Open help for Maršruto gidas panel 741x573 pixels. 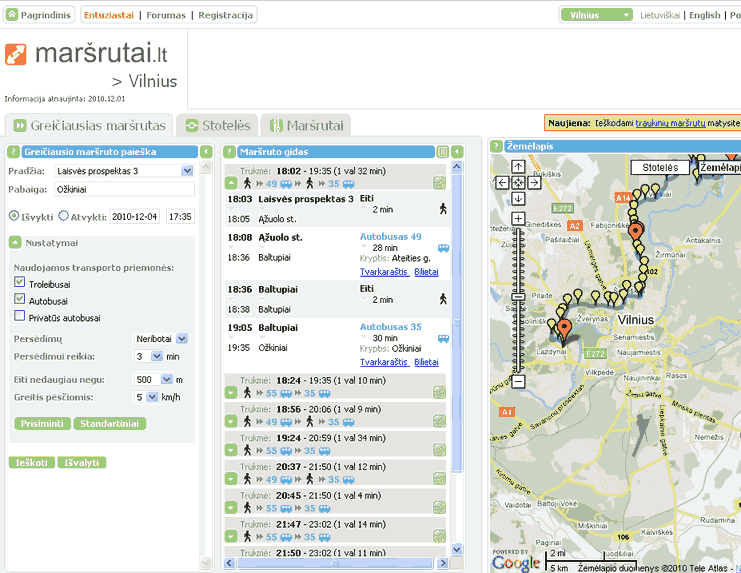coord(229,152)
